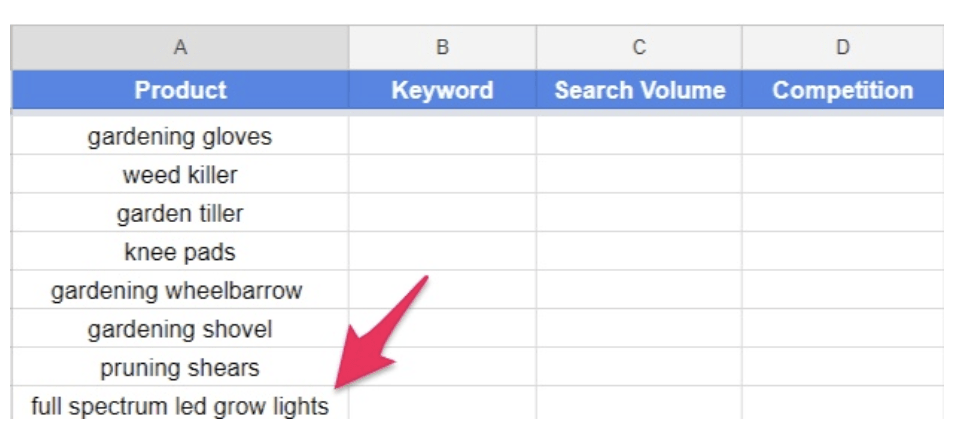
Task: Click Competition cell beside knee pads
Action: [x=843, y=252]
